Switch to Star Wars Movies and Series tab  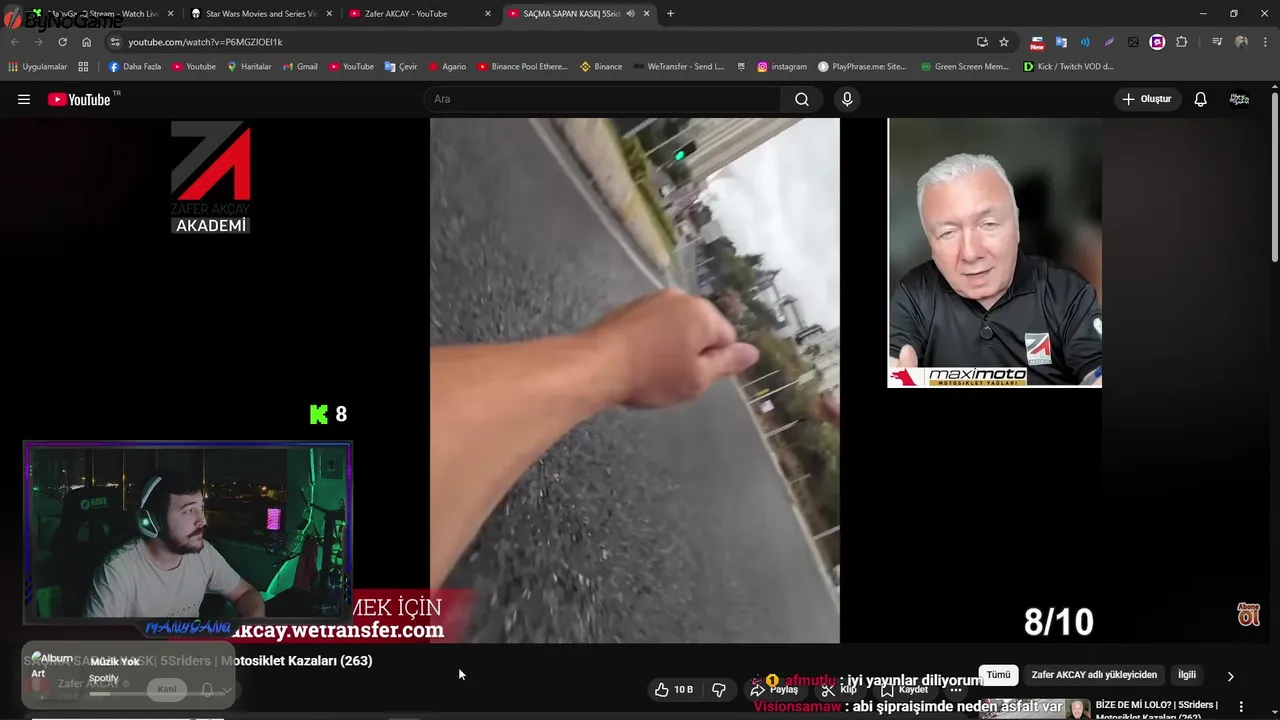coord(262,14)
